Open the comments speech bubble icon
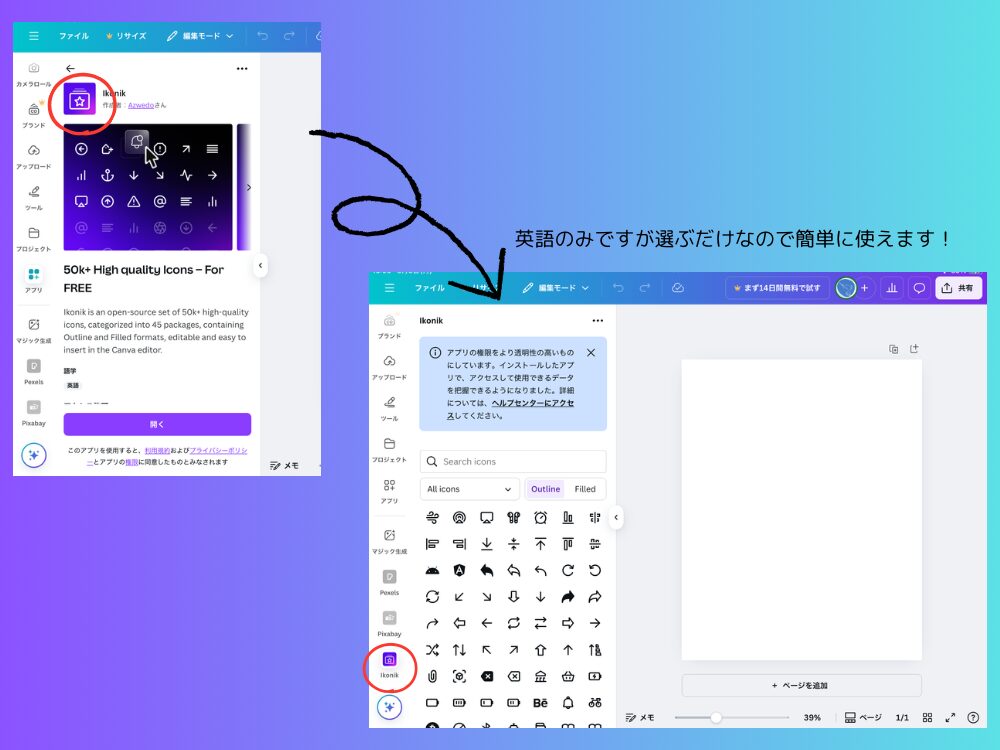The height and width of the screenshot is (750, 1000). pos(919,288)
